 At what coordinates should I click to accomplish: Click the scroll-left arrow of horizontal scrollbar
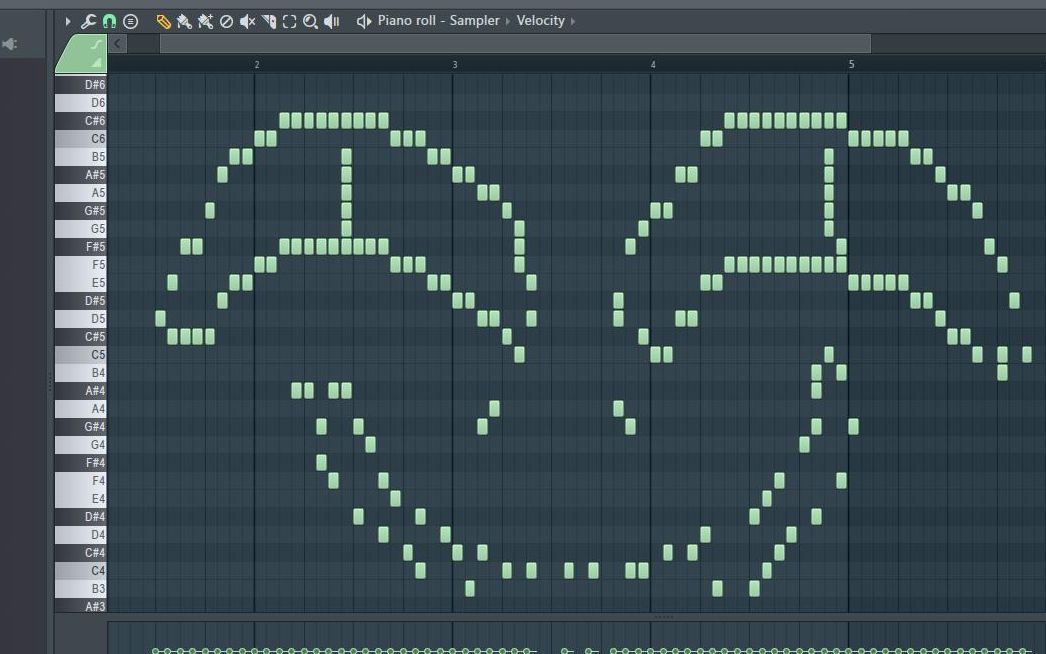pyautogui.click(x=117, y=44)
